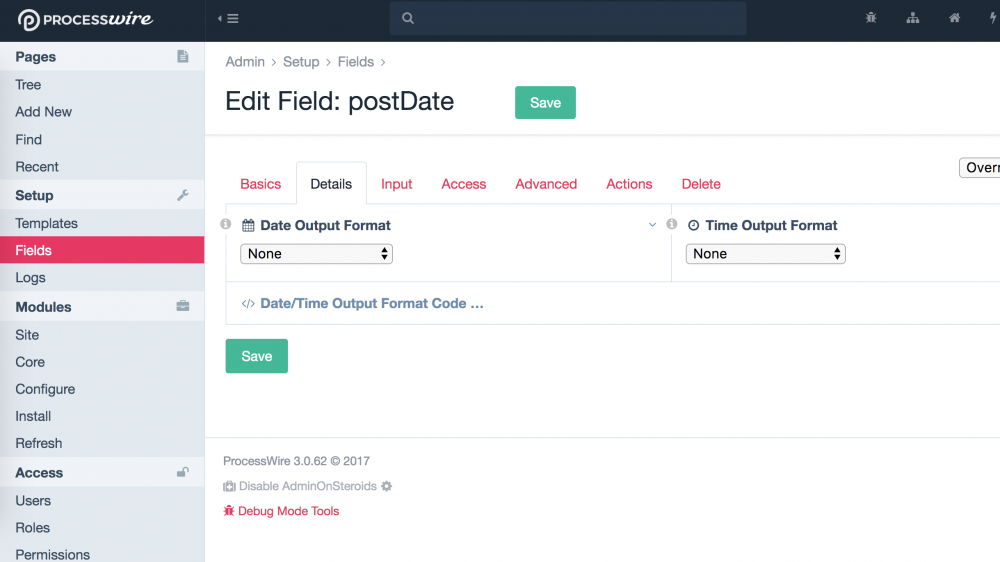Switch to the Advanced tab
Screen dimensions: 1000x562
(x=546, y=184)
